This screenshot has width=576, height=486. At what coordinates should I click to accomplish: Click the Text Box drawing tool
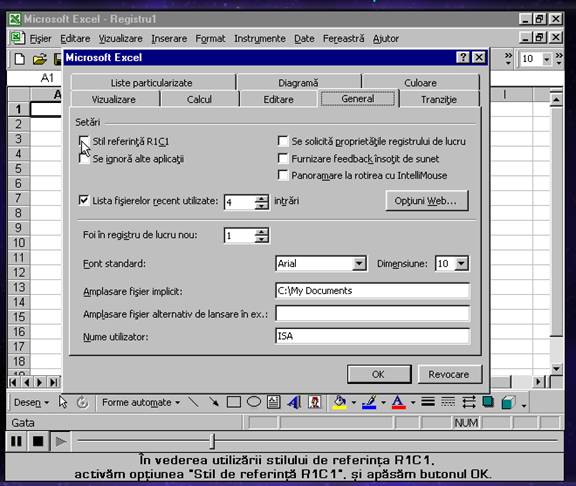(273, 402)
